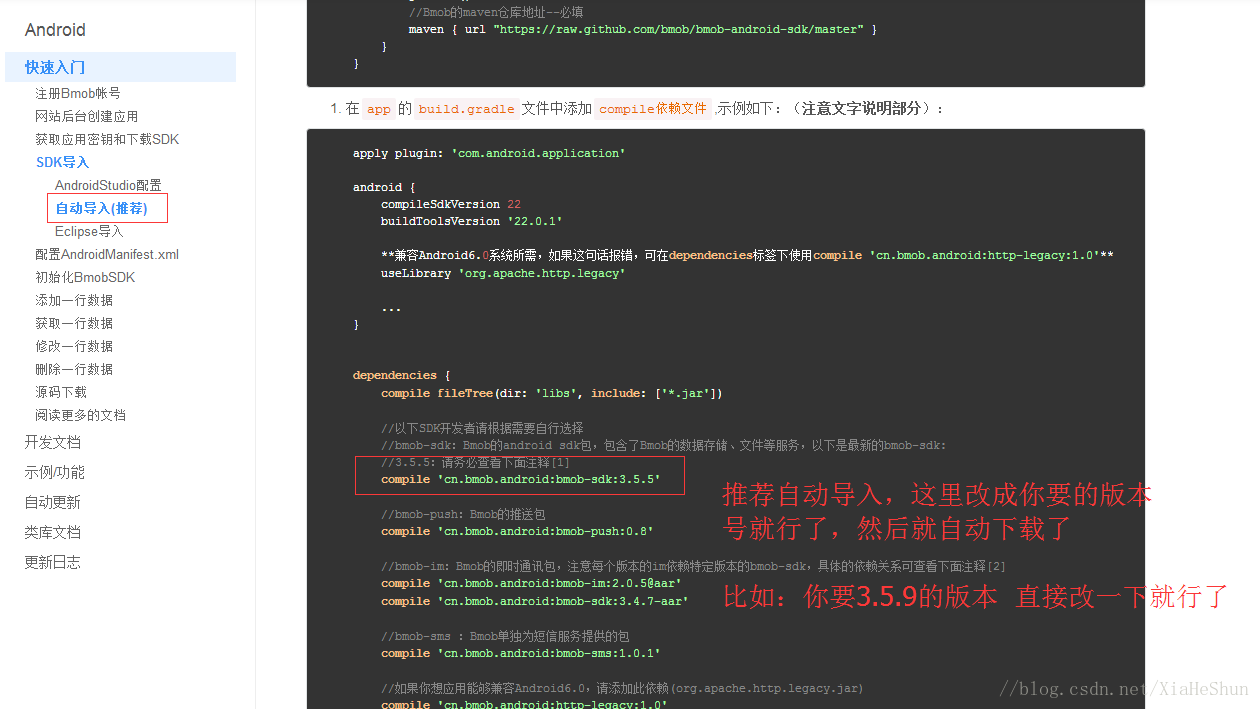Click the bmob-sdk:3.5.5 compile line
The width and height of the screenshot is (1260, 709).
pos(521,479)
